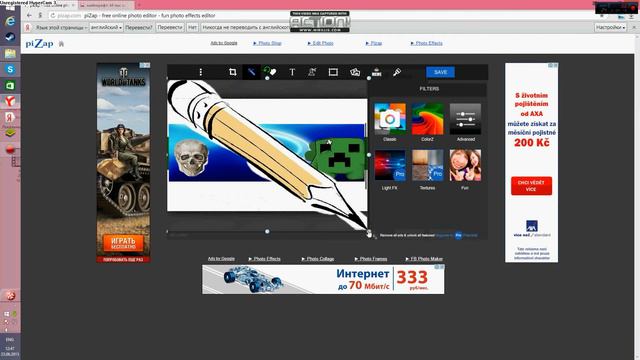Screen dimensions: 640x360
Task: Open the Textures Pro filters
Action: (427, 165)
